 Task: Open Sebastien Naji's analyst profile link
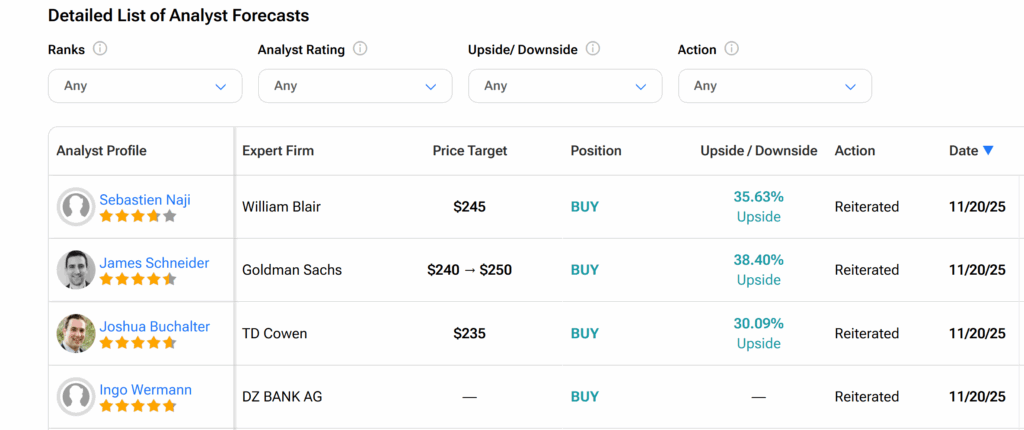145,200
